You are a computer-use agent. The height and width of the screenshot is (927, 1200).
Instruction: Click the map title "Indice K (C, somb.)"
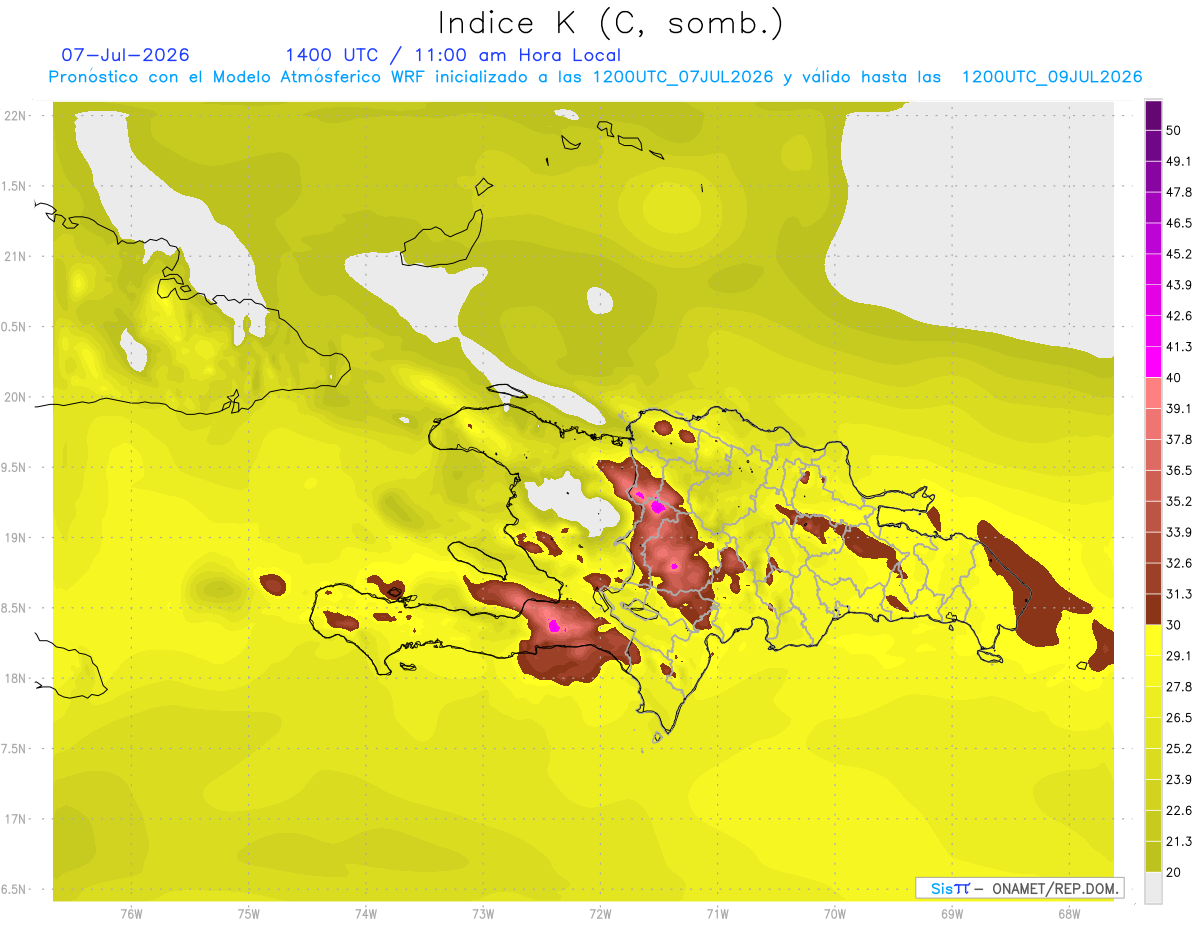click(610, 23)
